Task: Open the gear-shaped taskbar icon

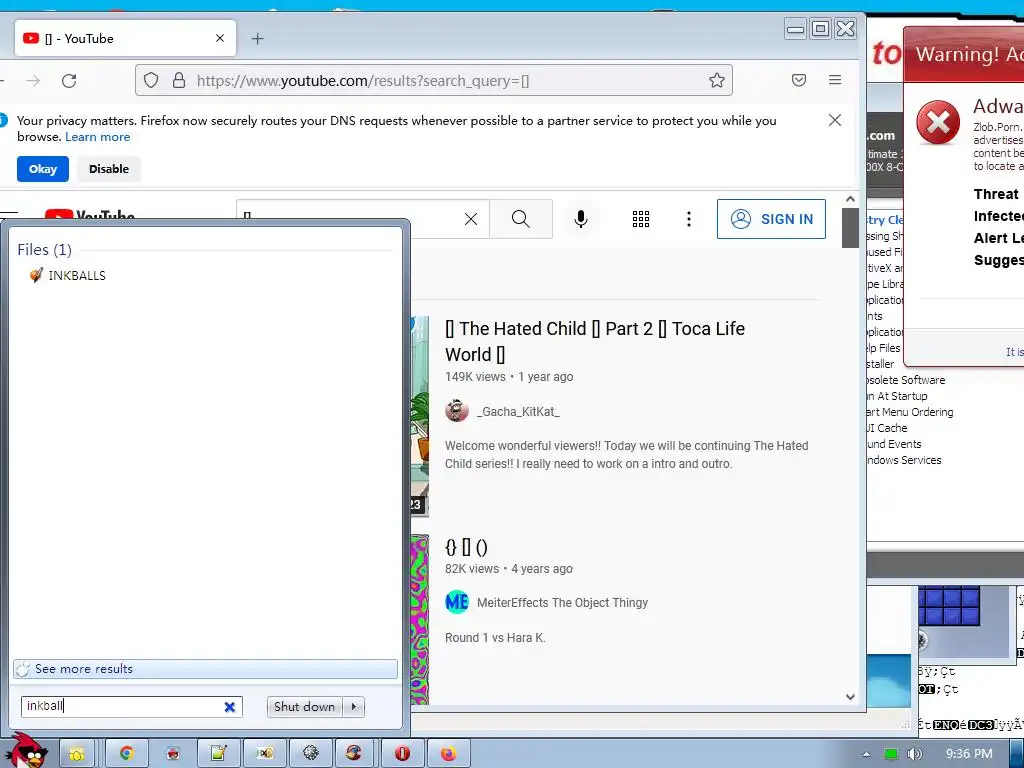Action: [x=310, y=754]
